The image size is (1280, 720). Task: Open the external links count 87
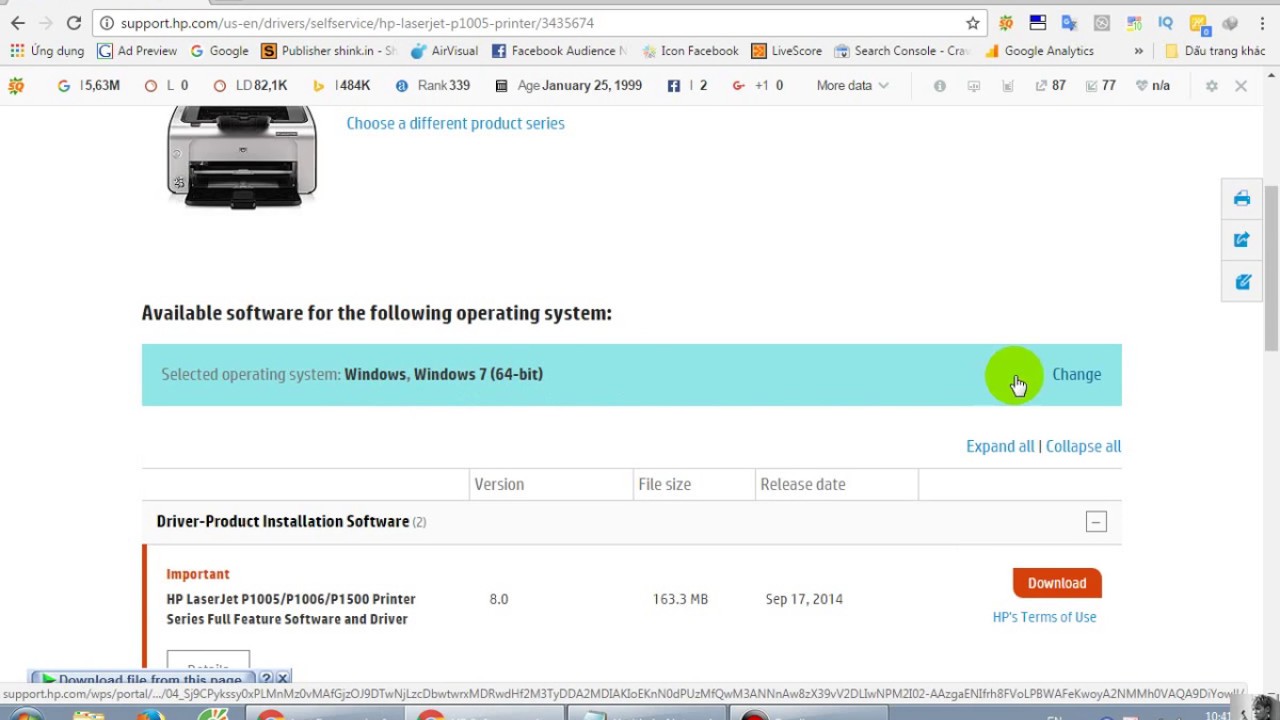tap(1050, 86)
